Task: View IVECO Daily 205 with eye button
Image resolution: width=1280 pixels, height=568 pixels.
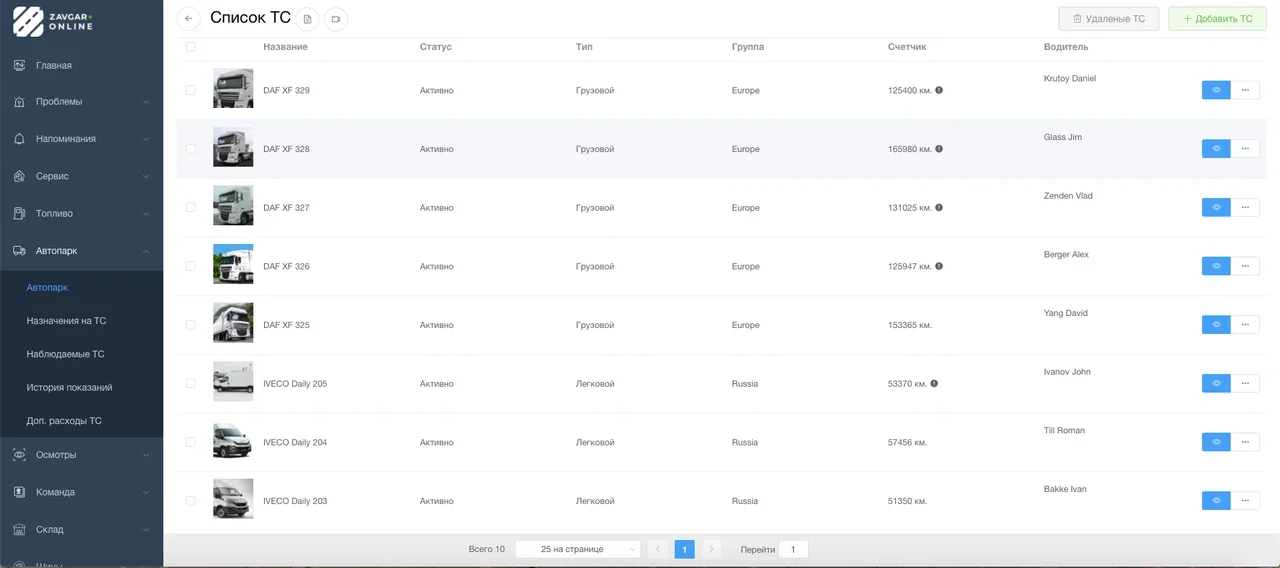Action: click(1216, 384)
